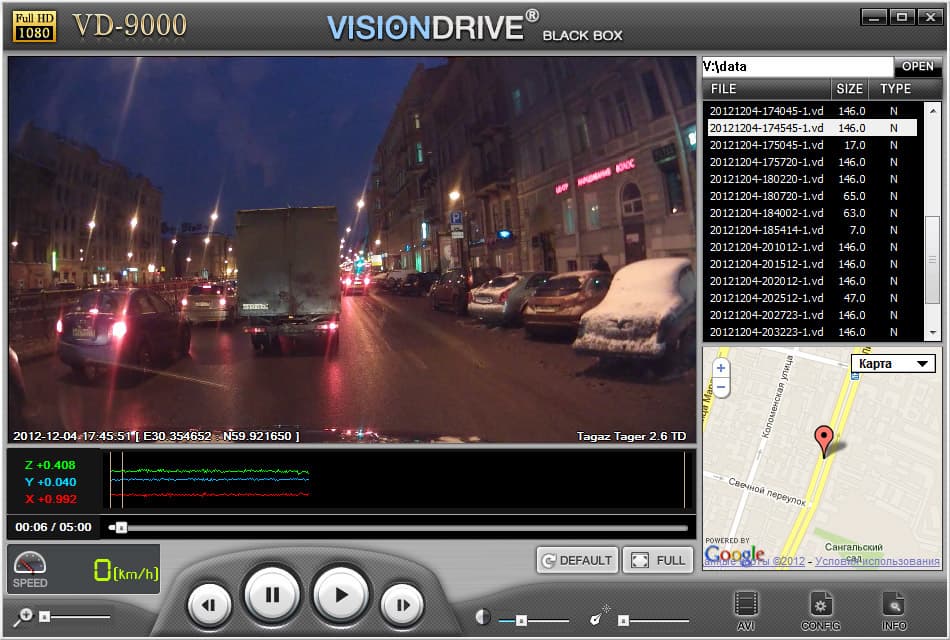This screenshot has height=640, width=950.
Task: Select file 20121204-202012-1.vd
Action: (x=812, y=281)
